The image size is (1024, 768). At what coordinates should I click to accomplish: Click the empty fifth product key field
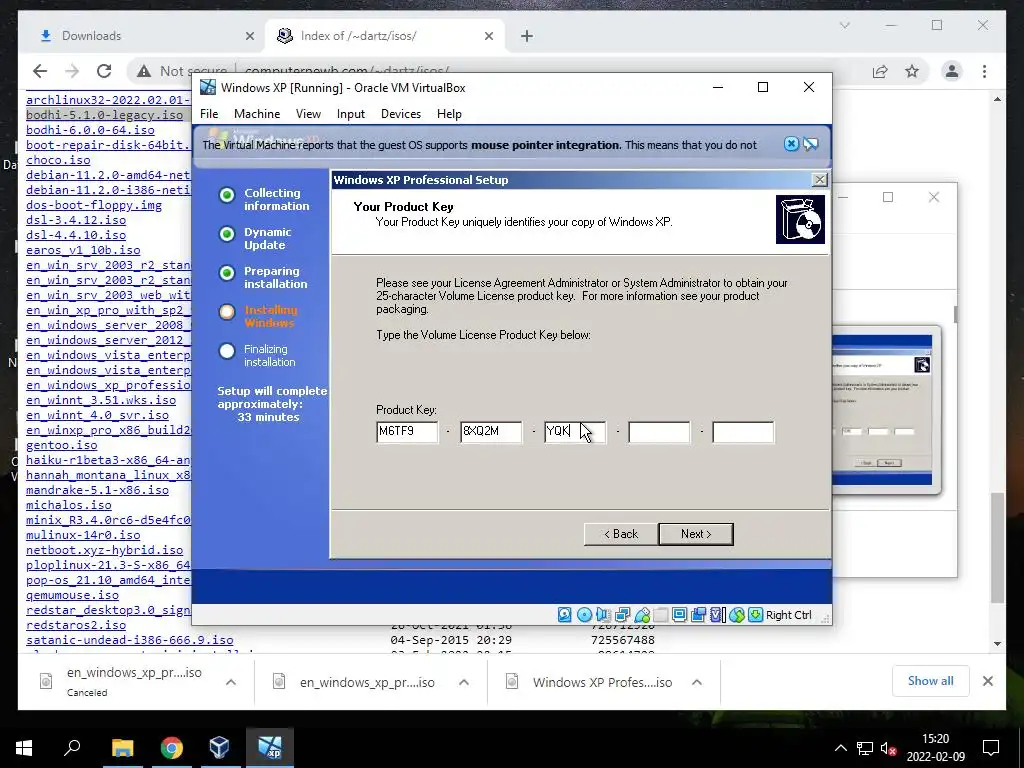[743, 432]
